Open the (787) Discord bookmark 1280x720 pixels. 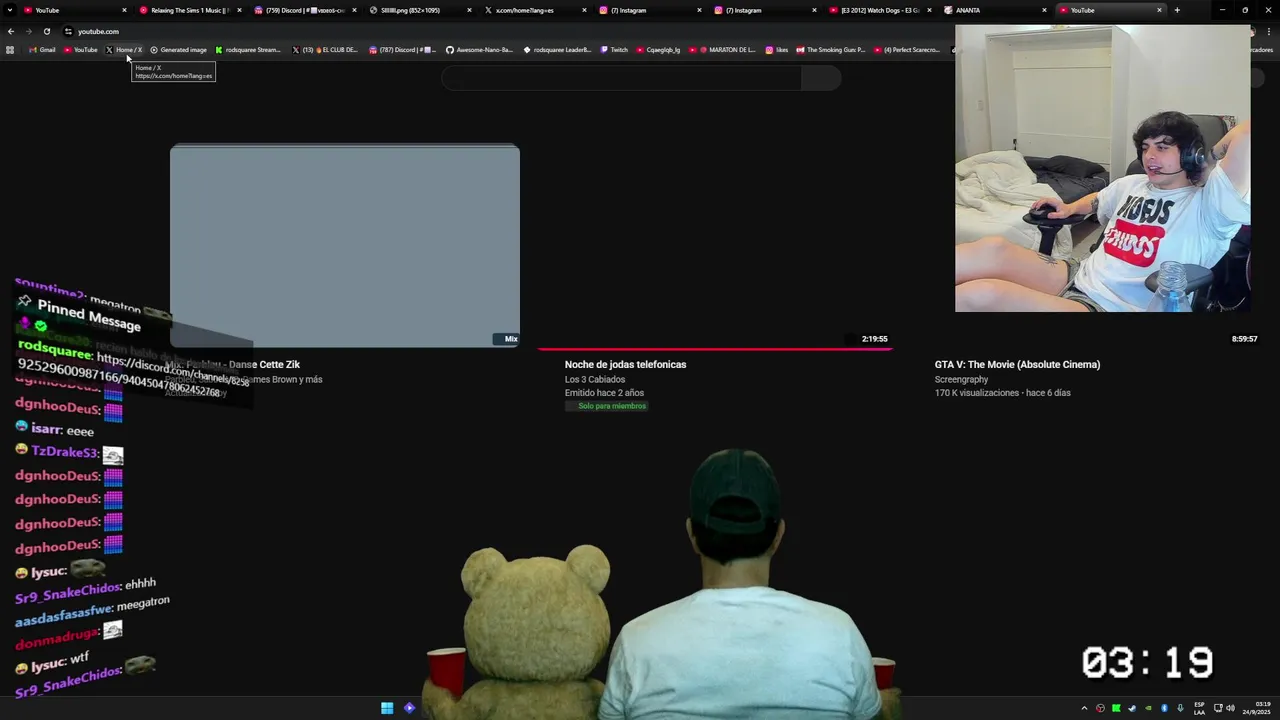[x=402, y=50]
